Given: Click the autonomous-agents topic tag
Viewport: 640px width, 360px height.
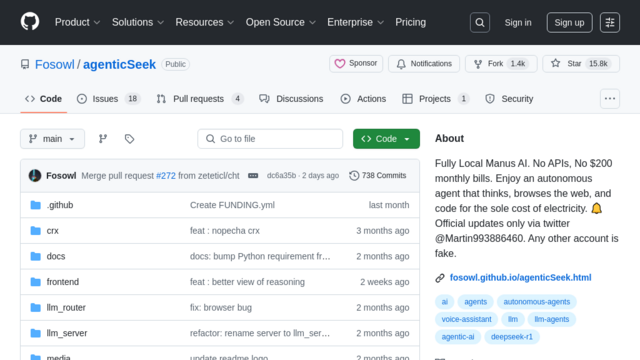Looking at the screenshot, I should point(536,302).
